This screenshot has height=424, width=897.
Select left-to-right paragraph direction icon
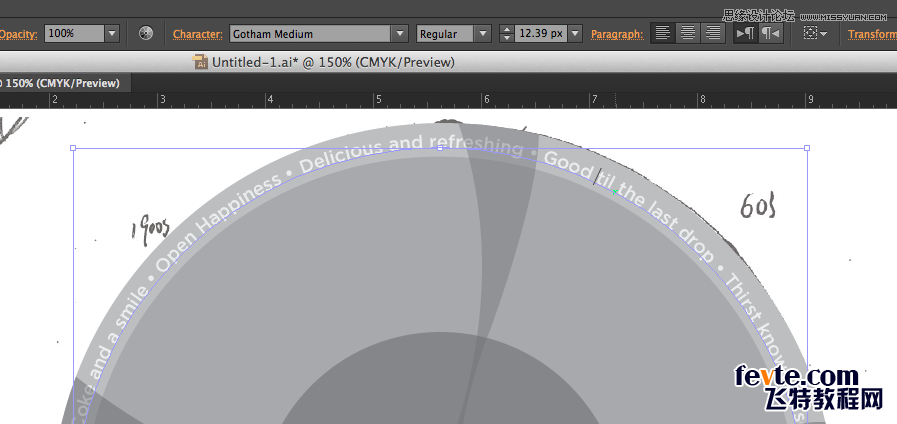pos(745,33)
